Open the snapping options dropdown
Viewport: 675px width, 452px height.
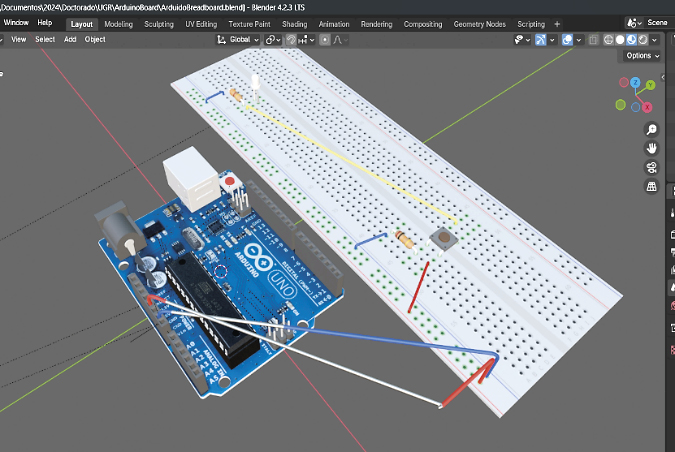click(x=307, y=40)
